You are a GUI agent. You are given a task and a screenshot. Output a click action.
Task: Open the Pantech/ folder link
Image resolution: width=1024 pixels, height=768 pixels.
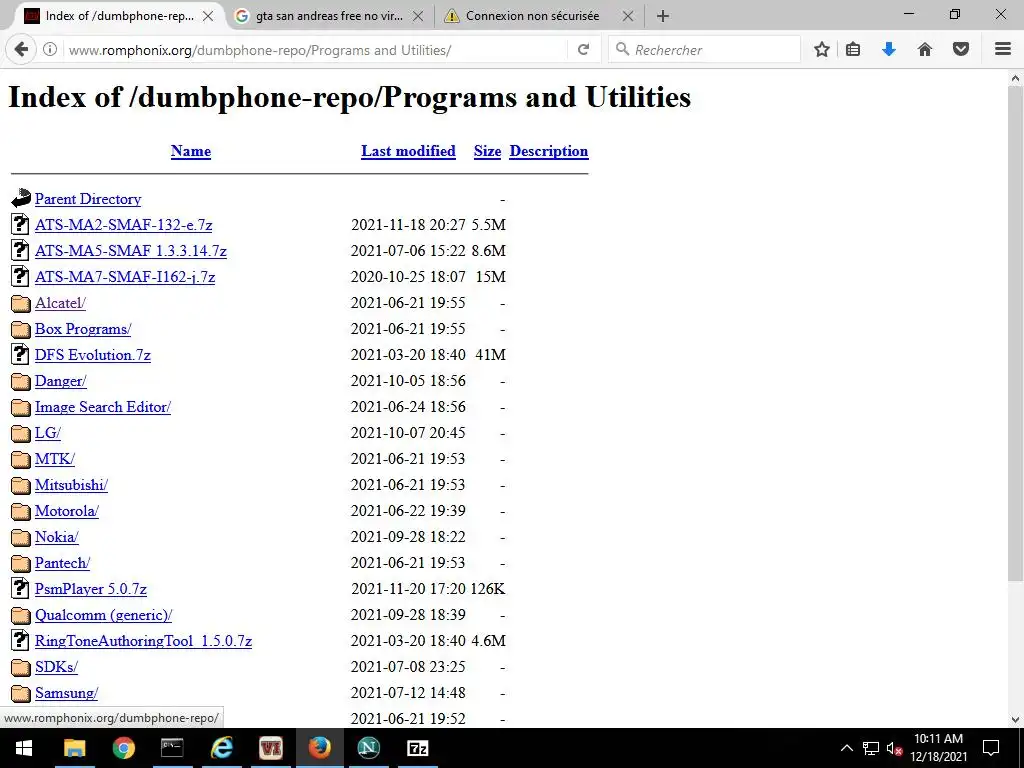coord(62,563)
